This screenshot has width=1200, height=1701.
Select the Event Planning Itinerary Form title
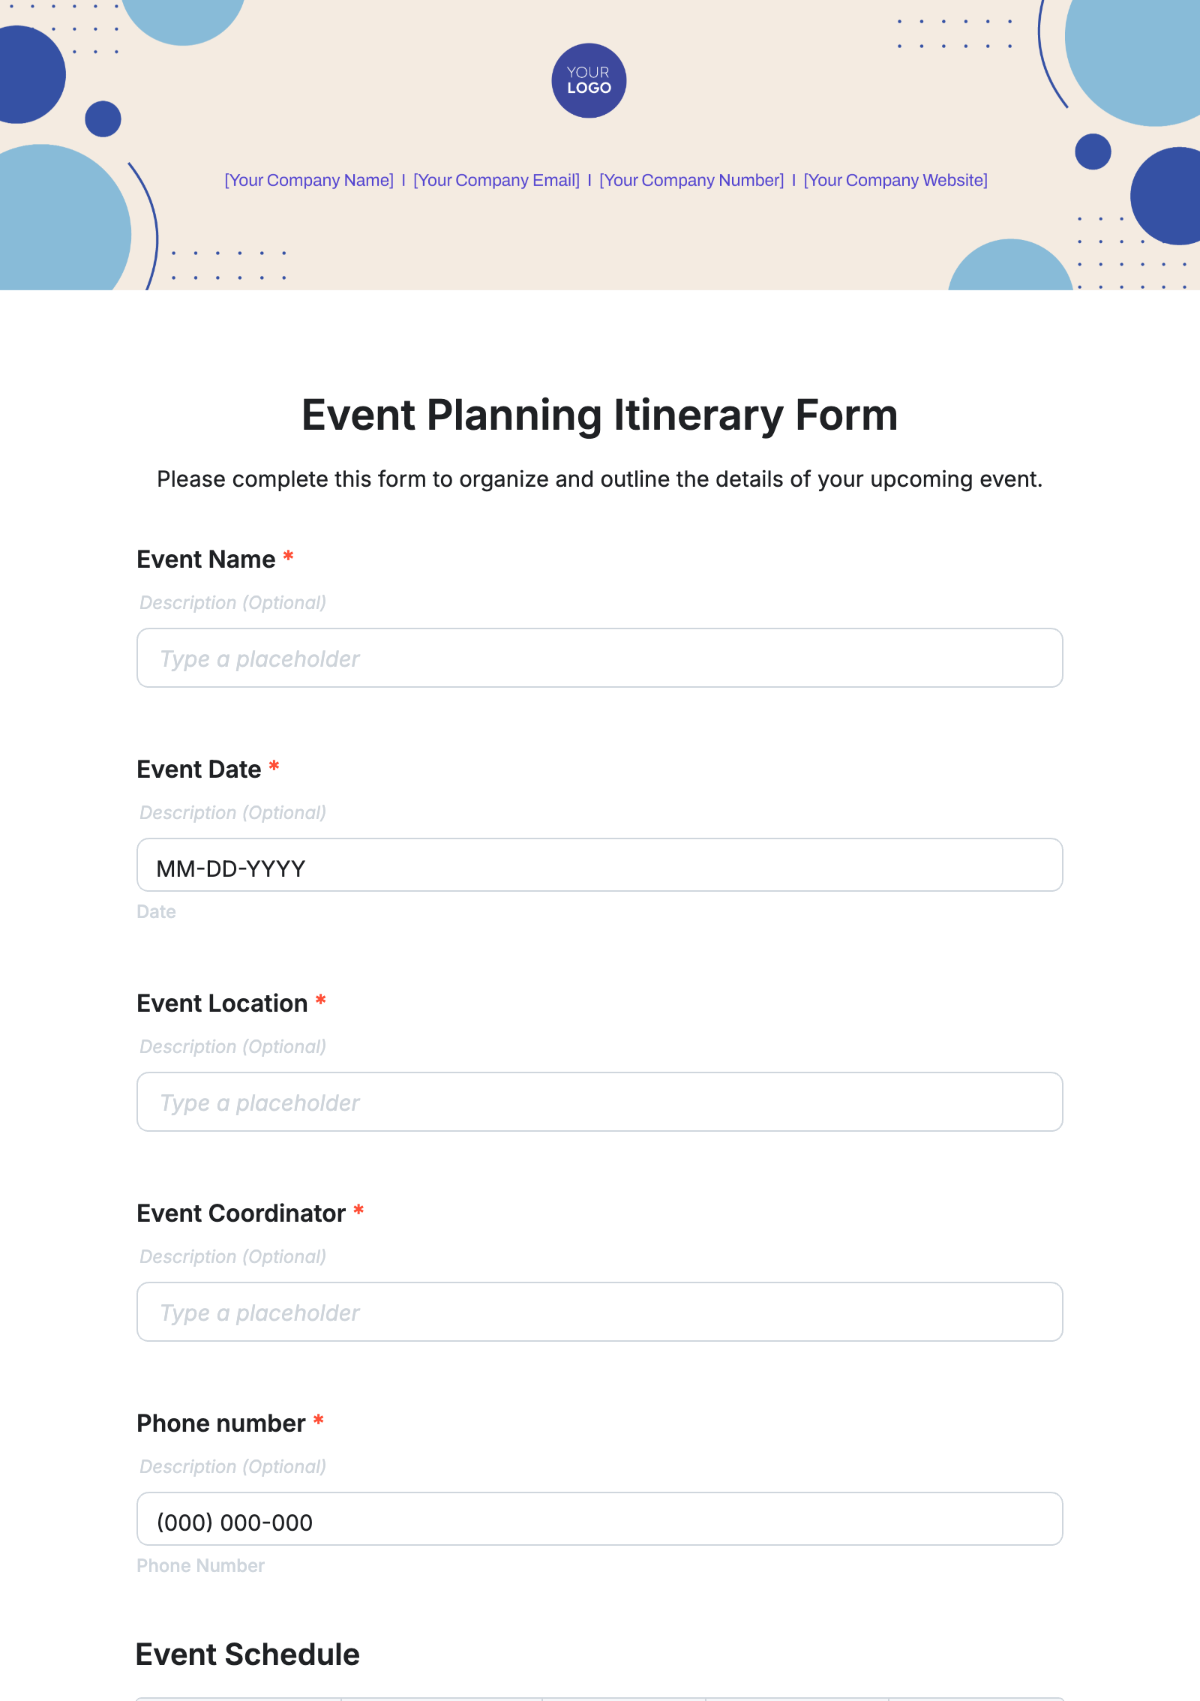(x=600, y=414)
